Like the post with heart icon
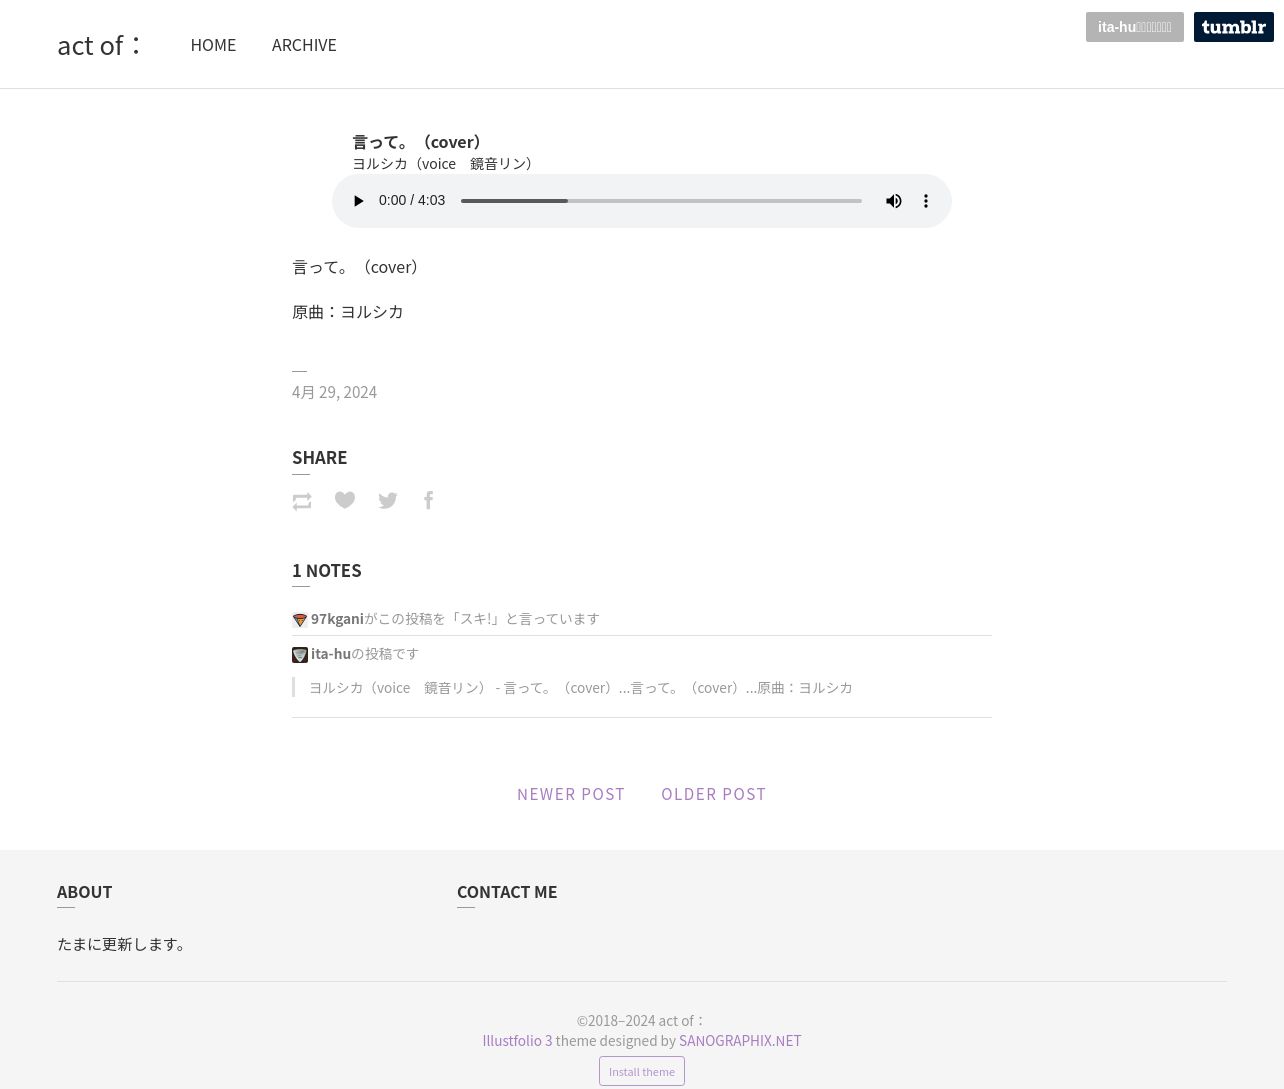This screenshot has height=1089, width=1284. [x=345, y=500]
